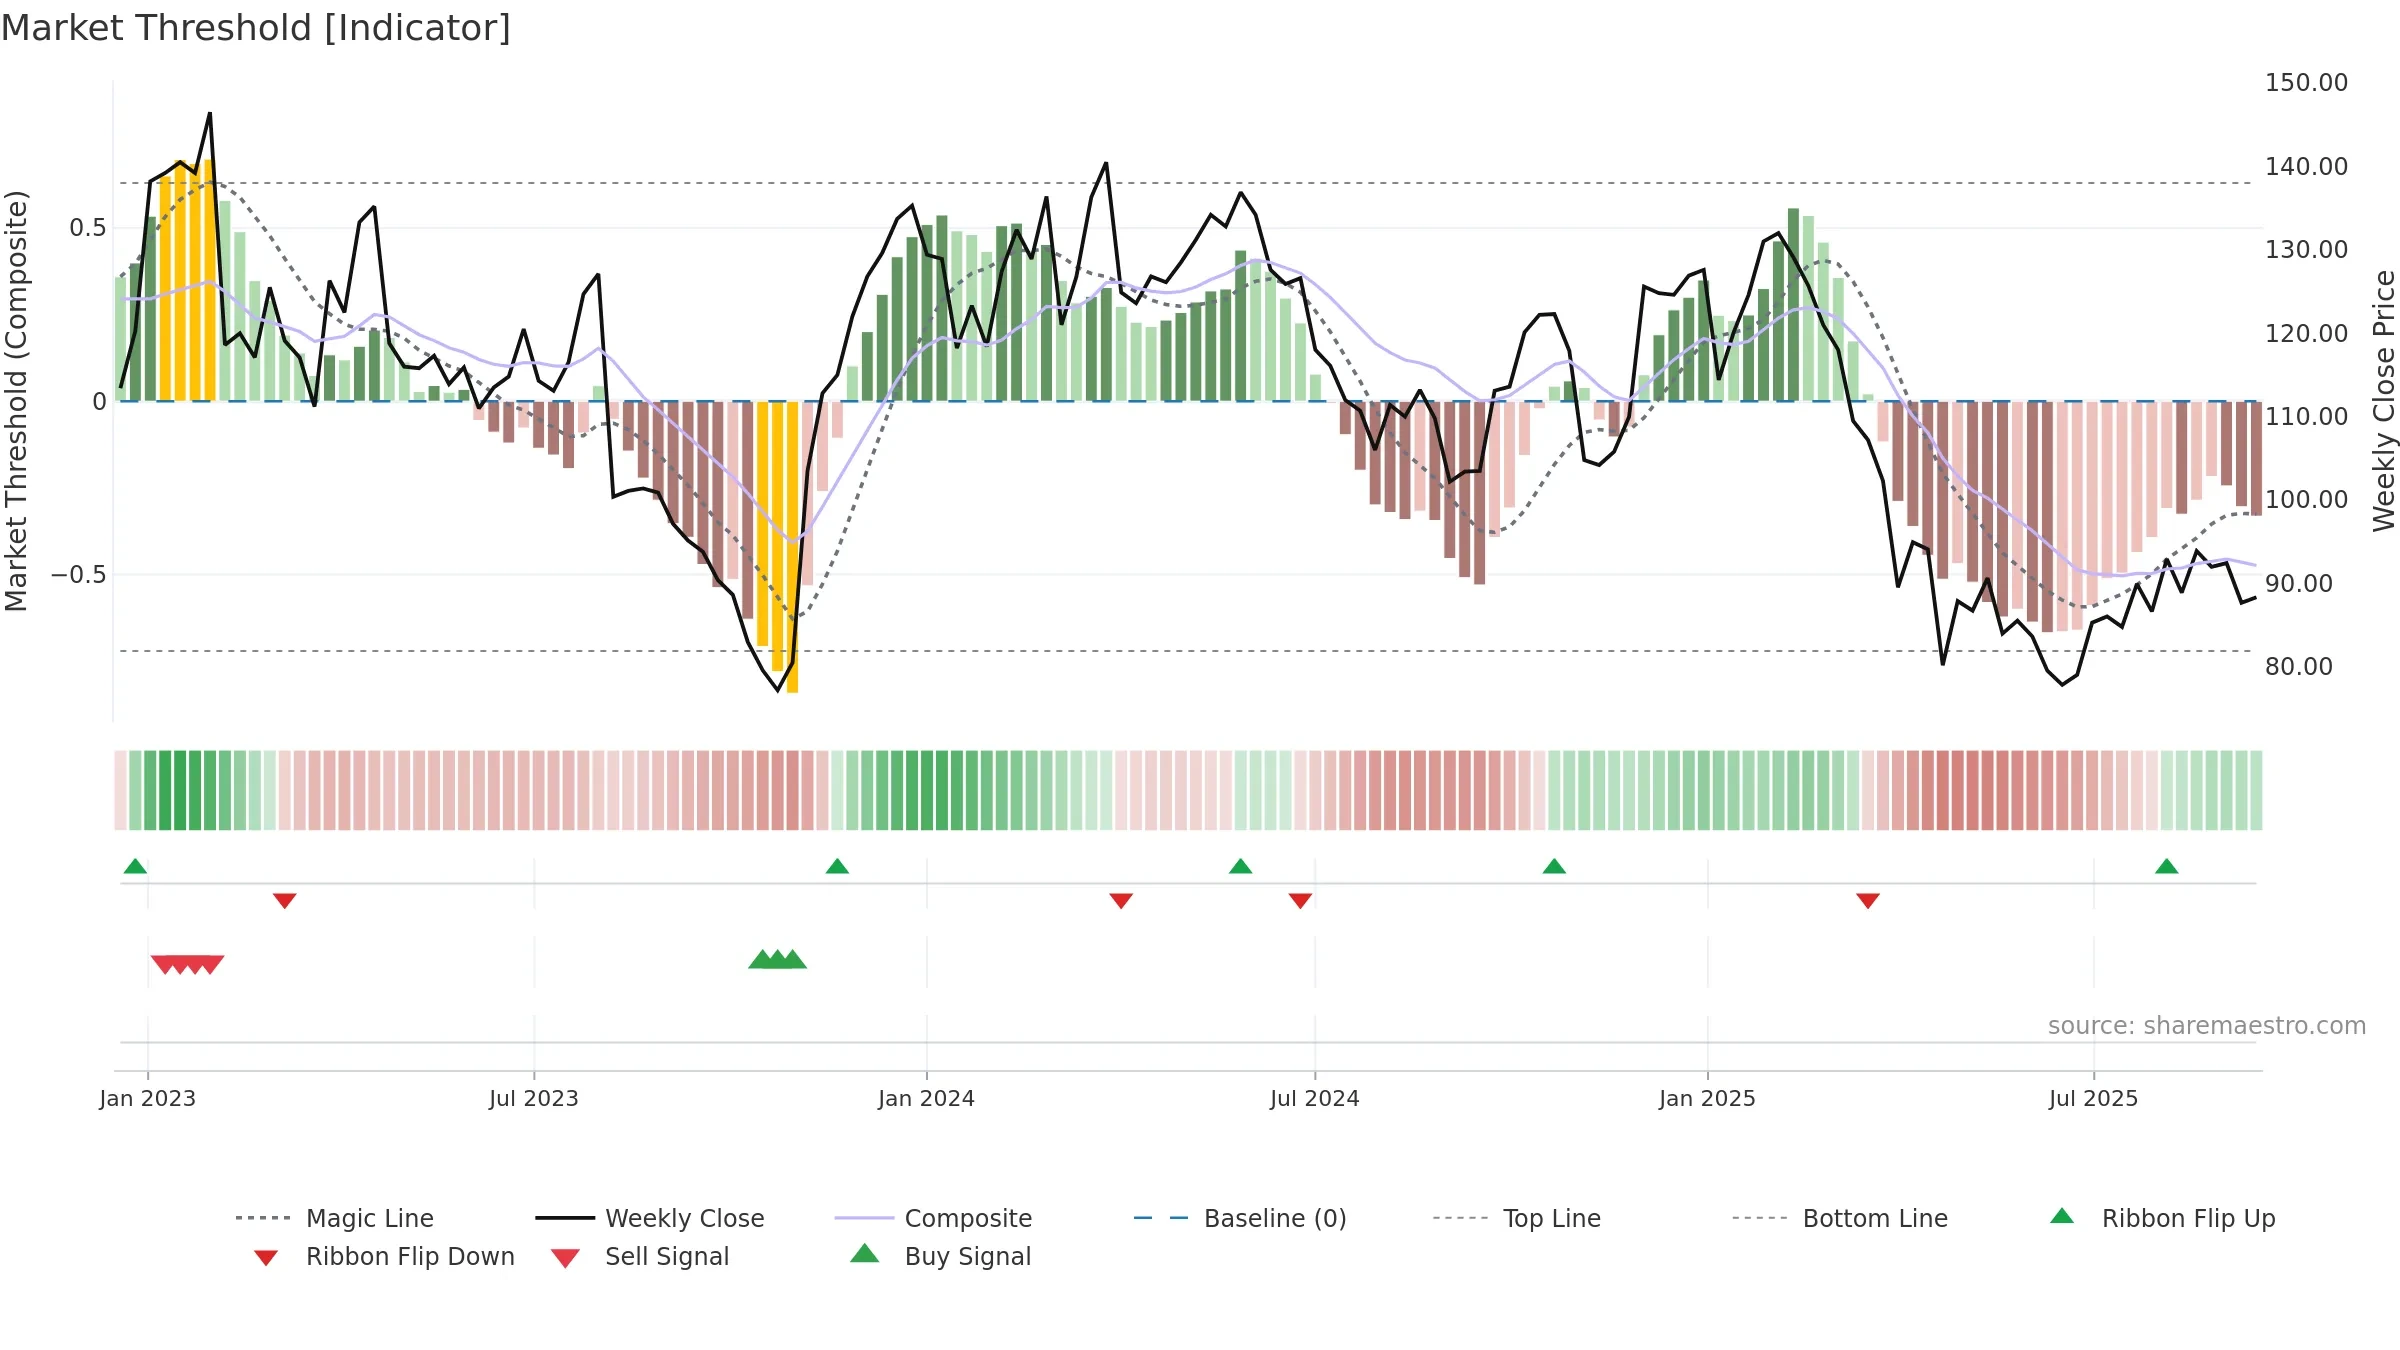Click the 100.00 price tick label
2400x1350 pixels.
tap(2306, 500)
